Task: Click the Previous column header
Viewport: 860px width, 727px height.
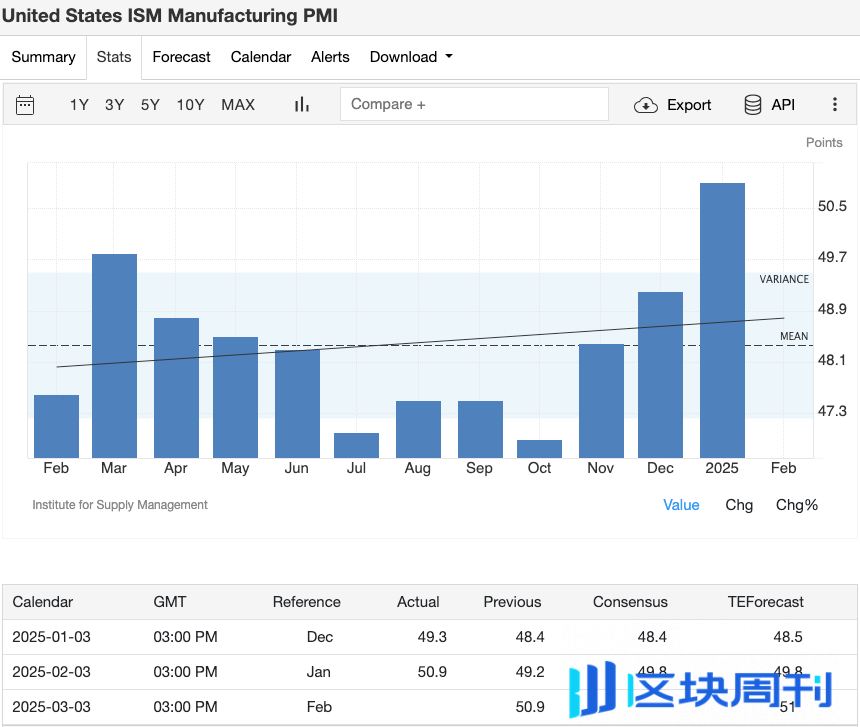Action: [512, 602]
